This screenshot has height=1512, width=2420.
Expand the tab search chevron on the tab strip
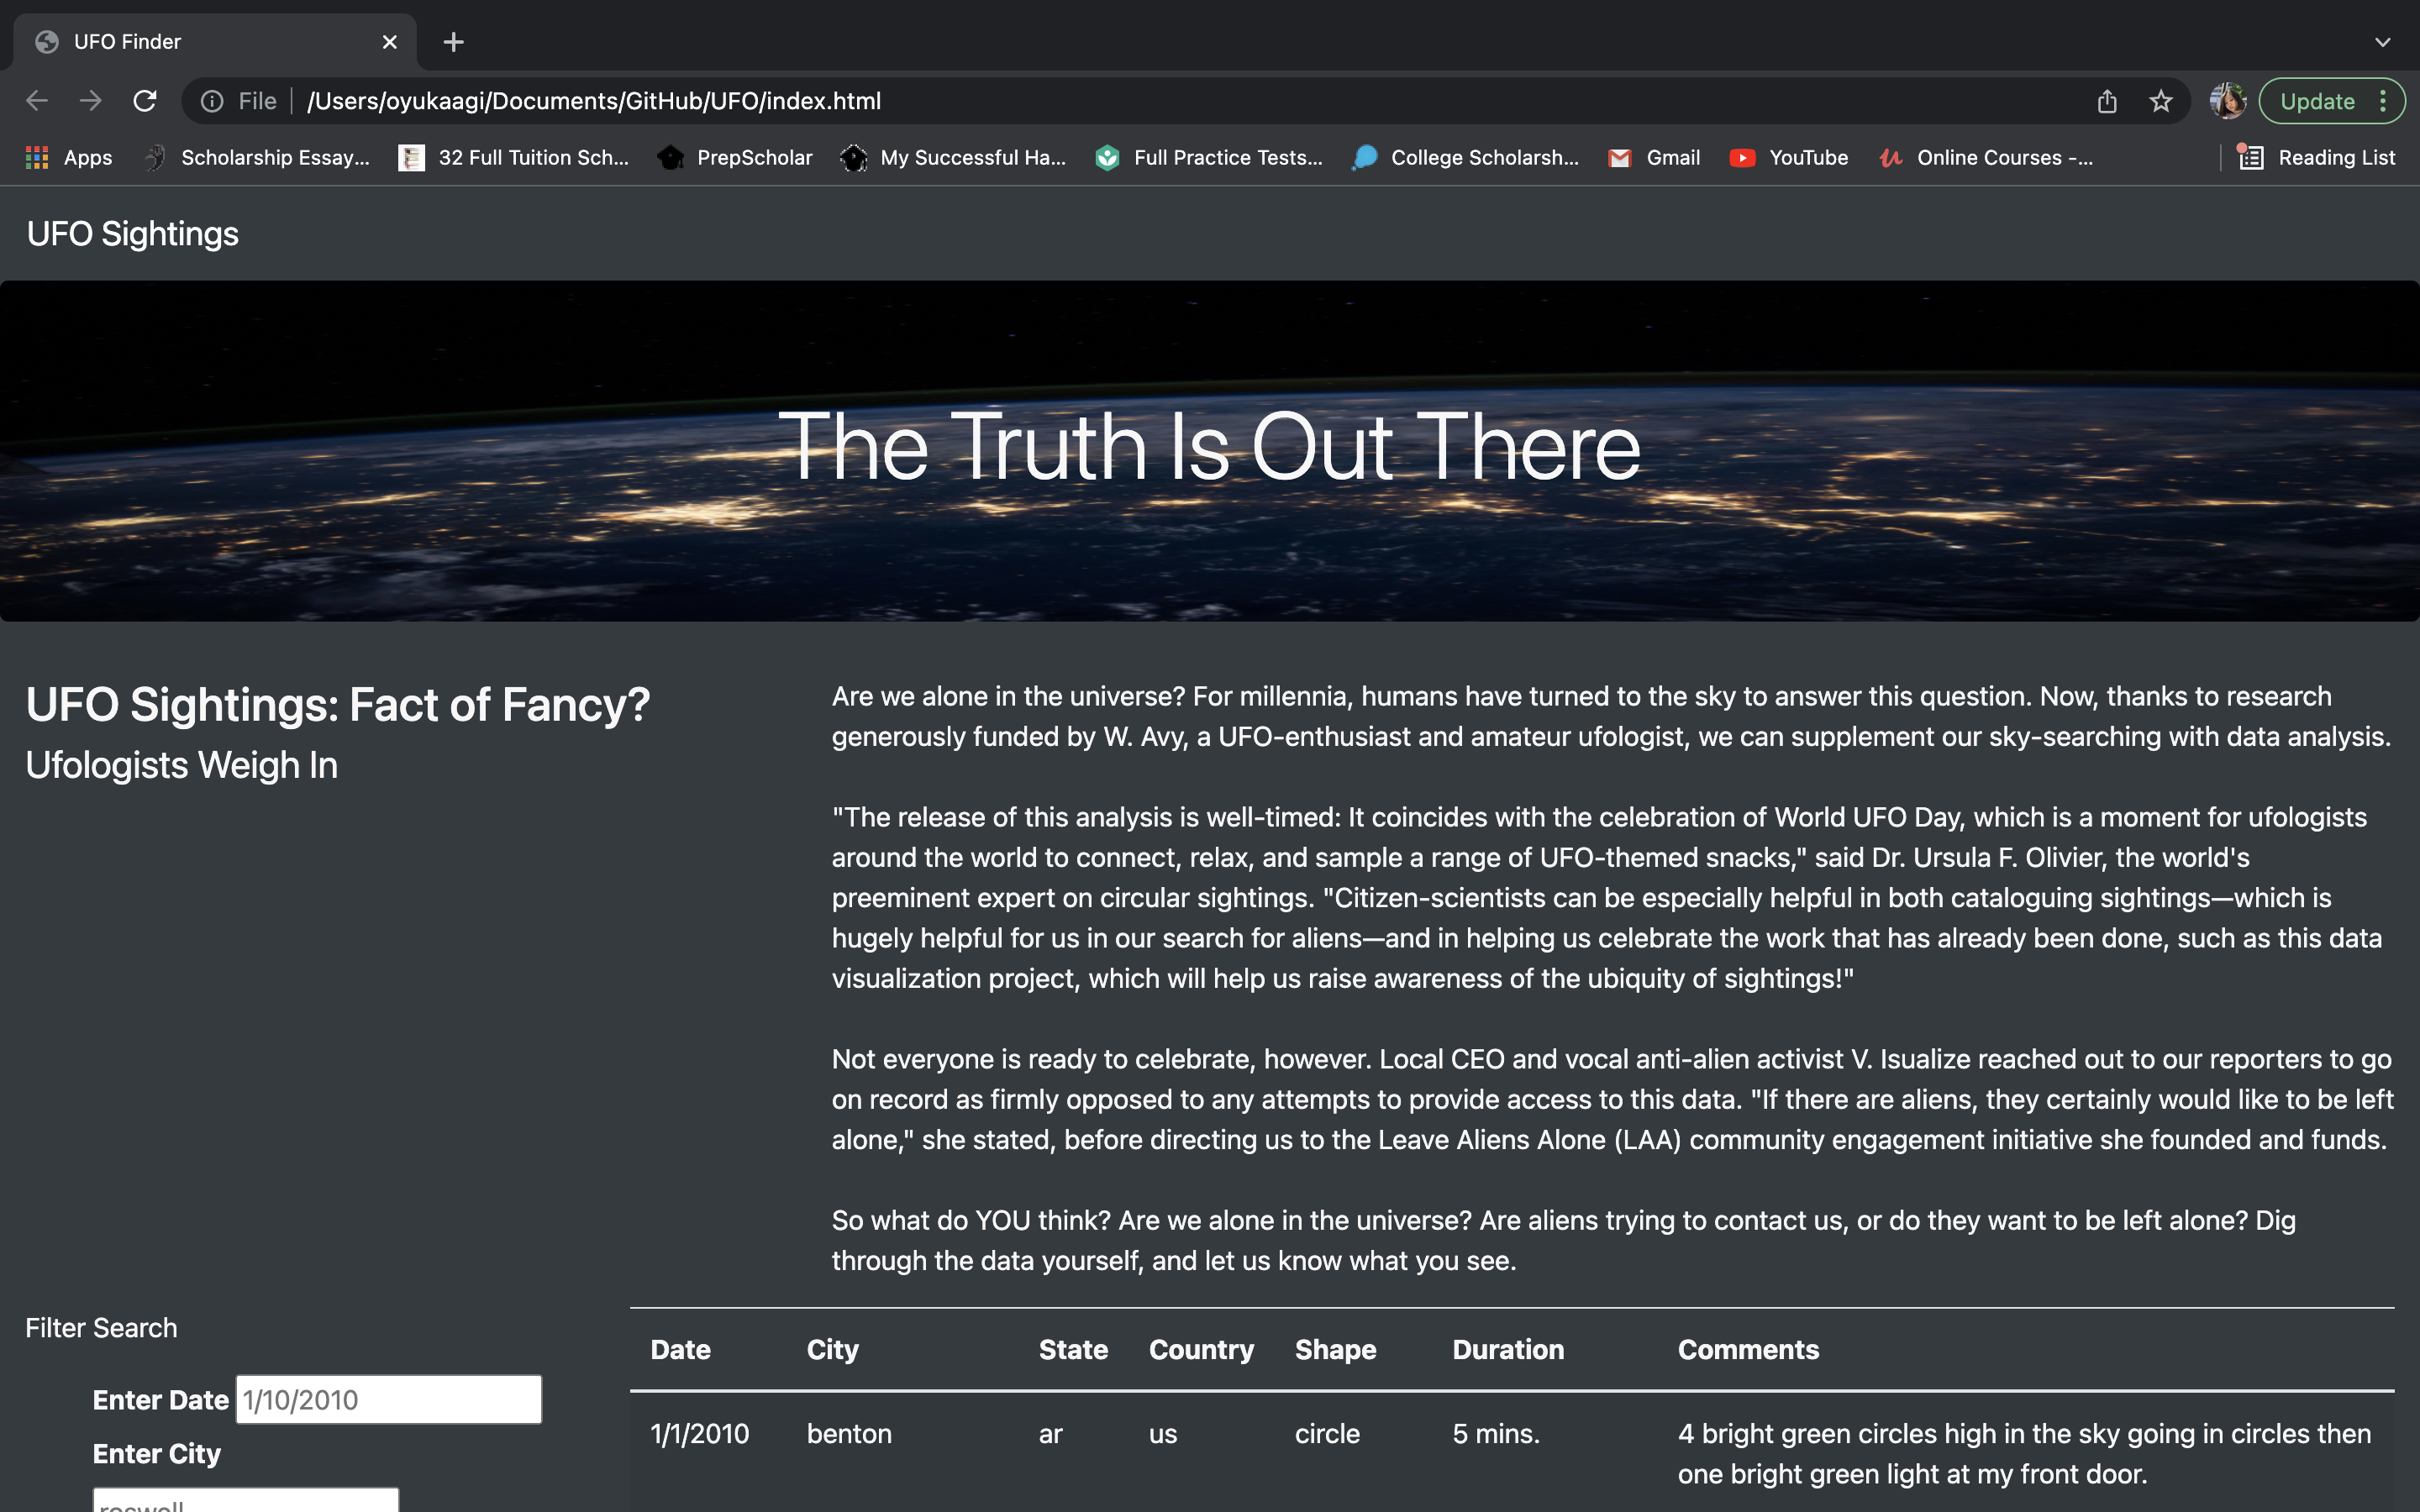click(x=2382, y=42)
